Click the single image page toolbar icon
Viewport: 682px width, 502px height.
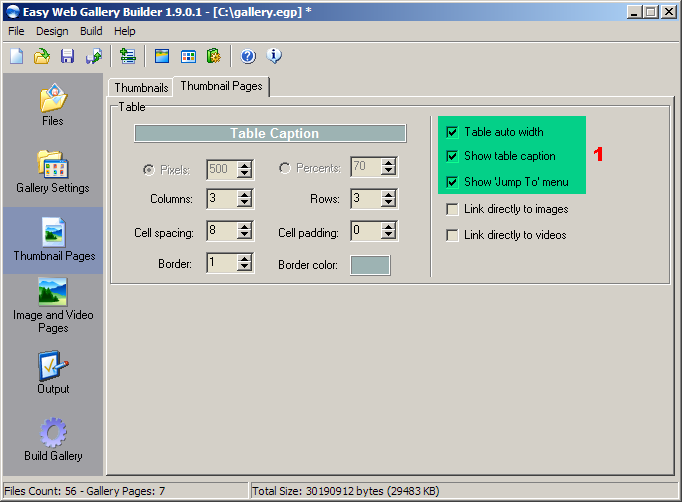162,56
